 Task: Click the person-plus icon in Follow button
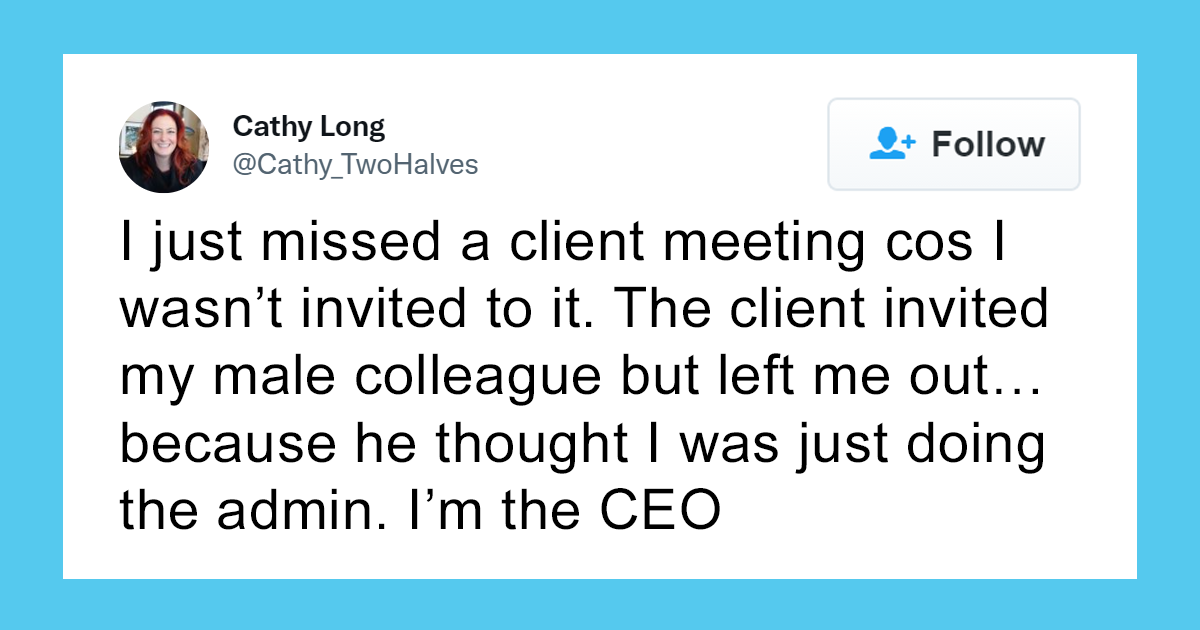pos(892,144)
